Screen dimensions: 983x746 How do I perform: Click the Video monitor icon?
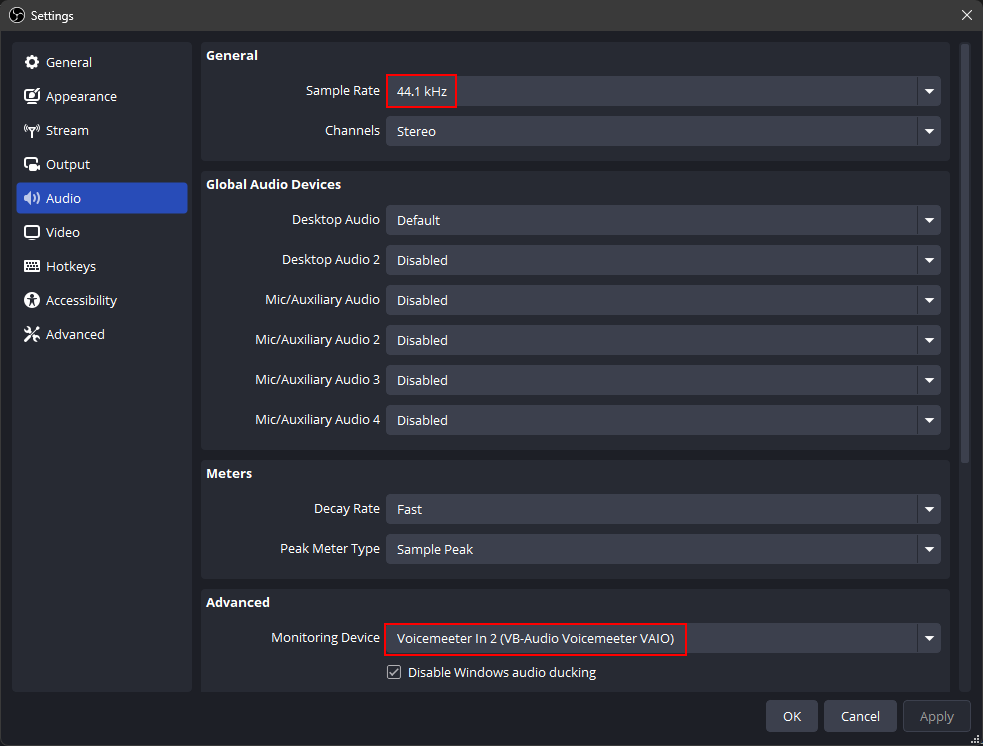point(32,232)
